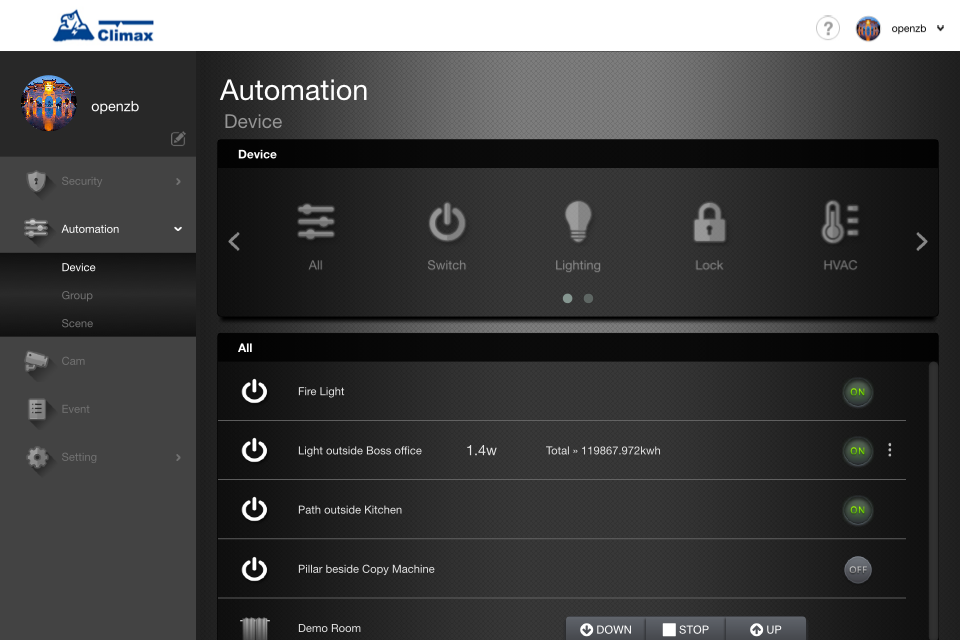Toggle Path outside Kitchen ON switch

tap(858, 510)
